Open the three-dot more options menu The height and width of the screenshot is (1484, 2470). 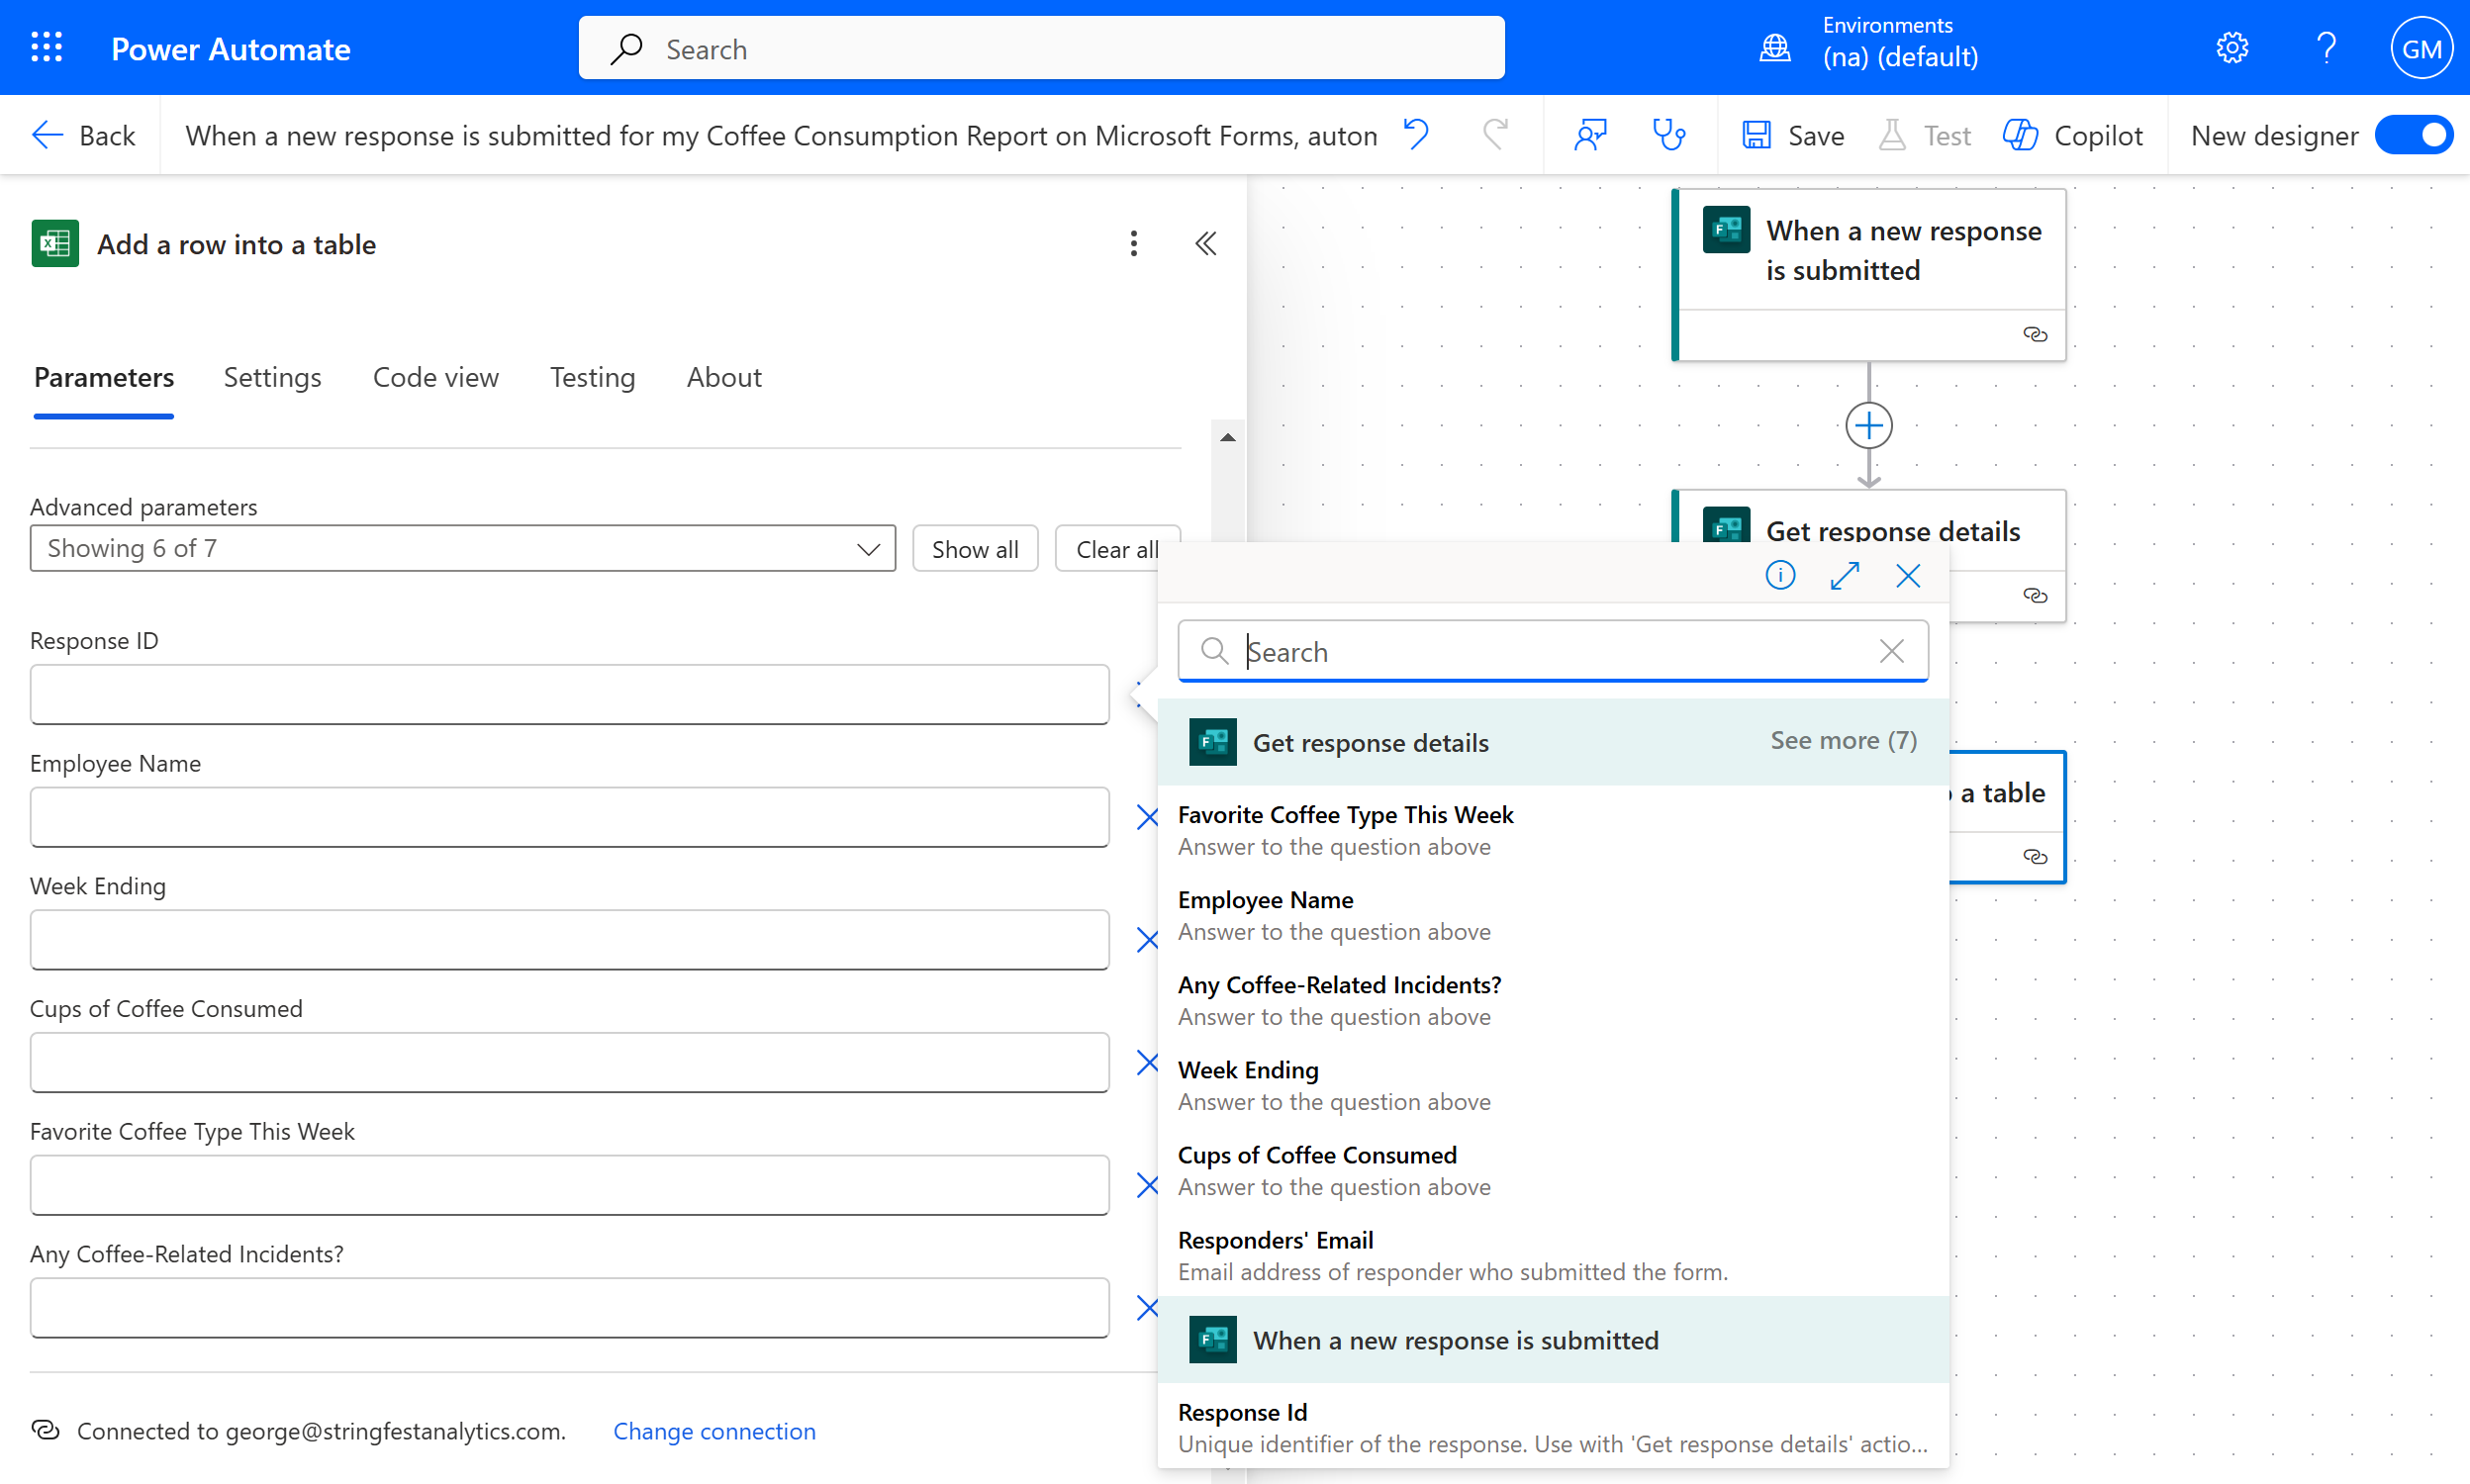pyautogui.click(x=1133, y=244)
